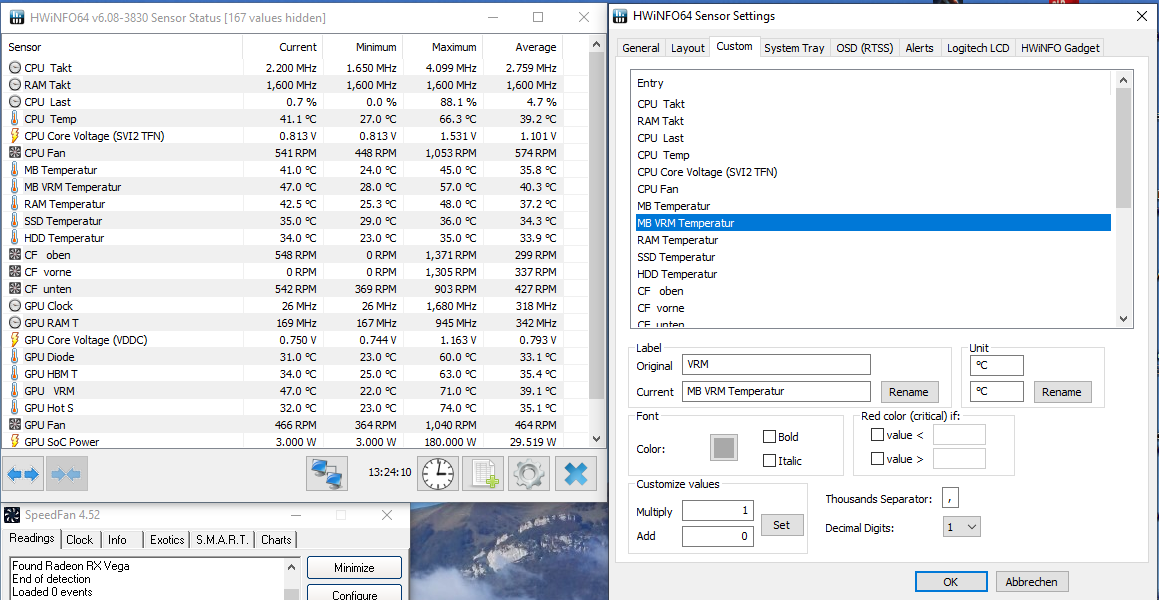The image size is (1159, 600).
Task: Open sensor settings gear icon
Action: 529,474
